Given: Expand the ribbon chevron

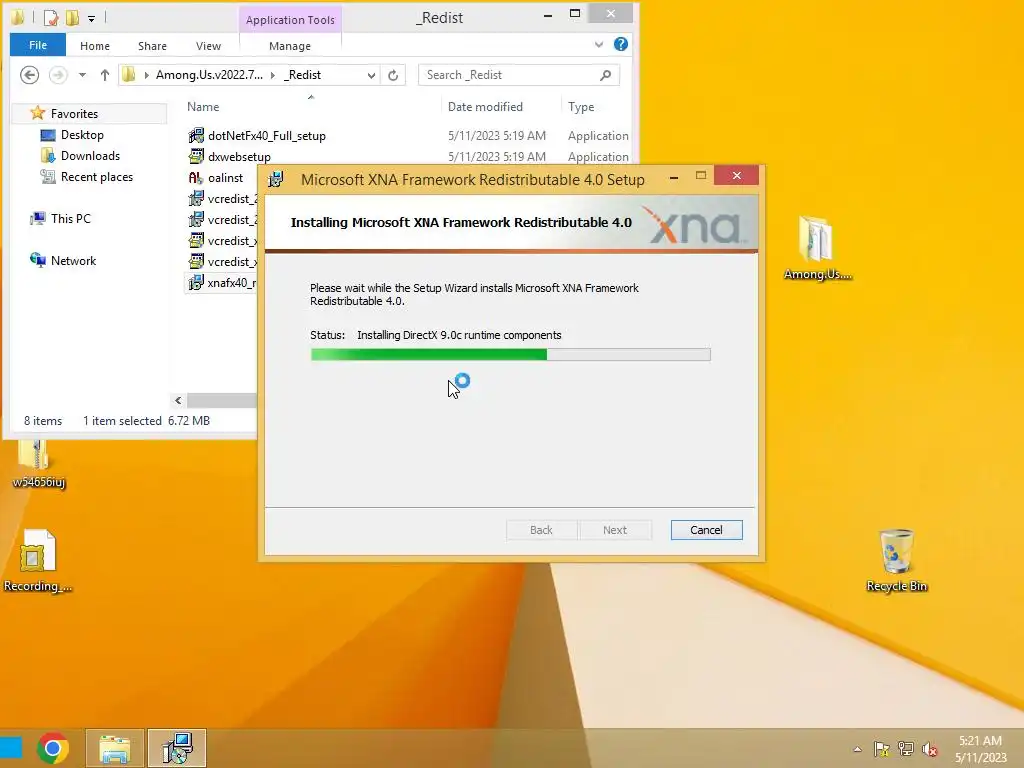Looking at the screenshot, I should (x=598, y=44).
